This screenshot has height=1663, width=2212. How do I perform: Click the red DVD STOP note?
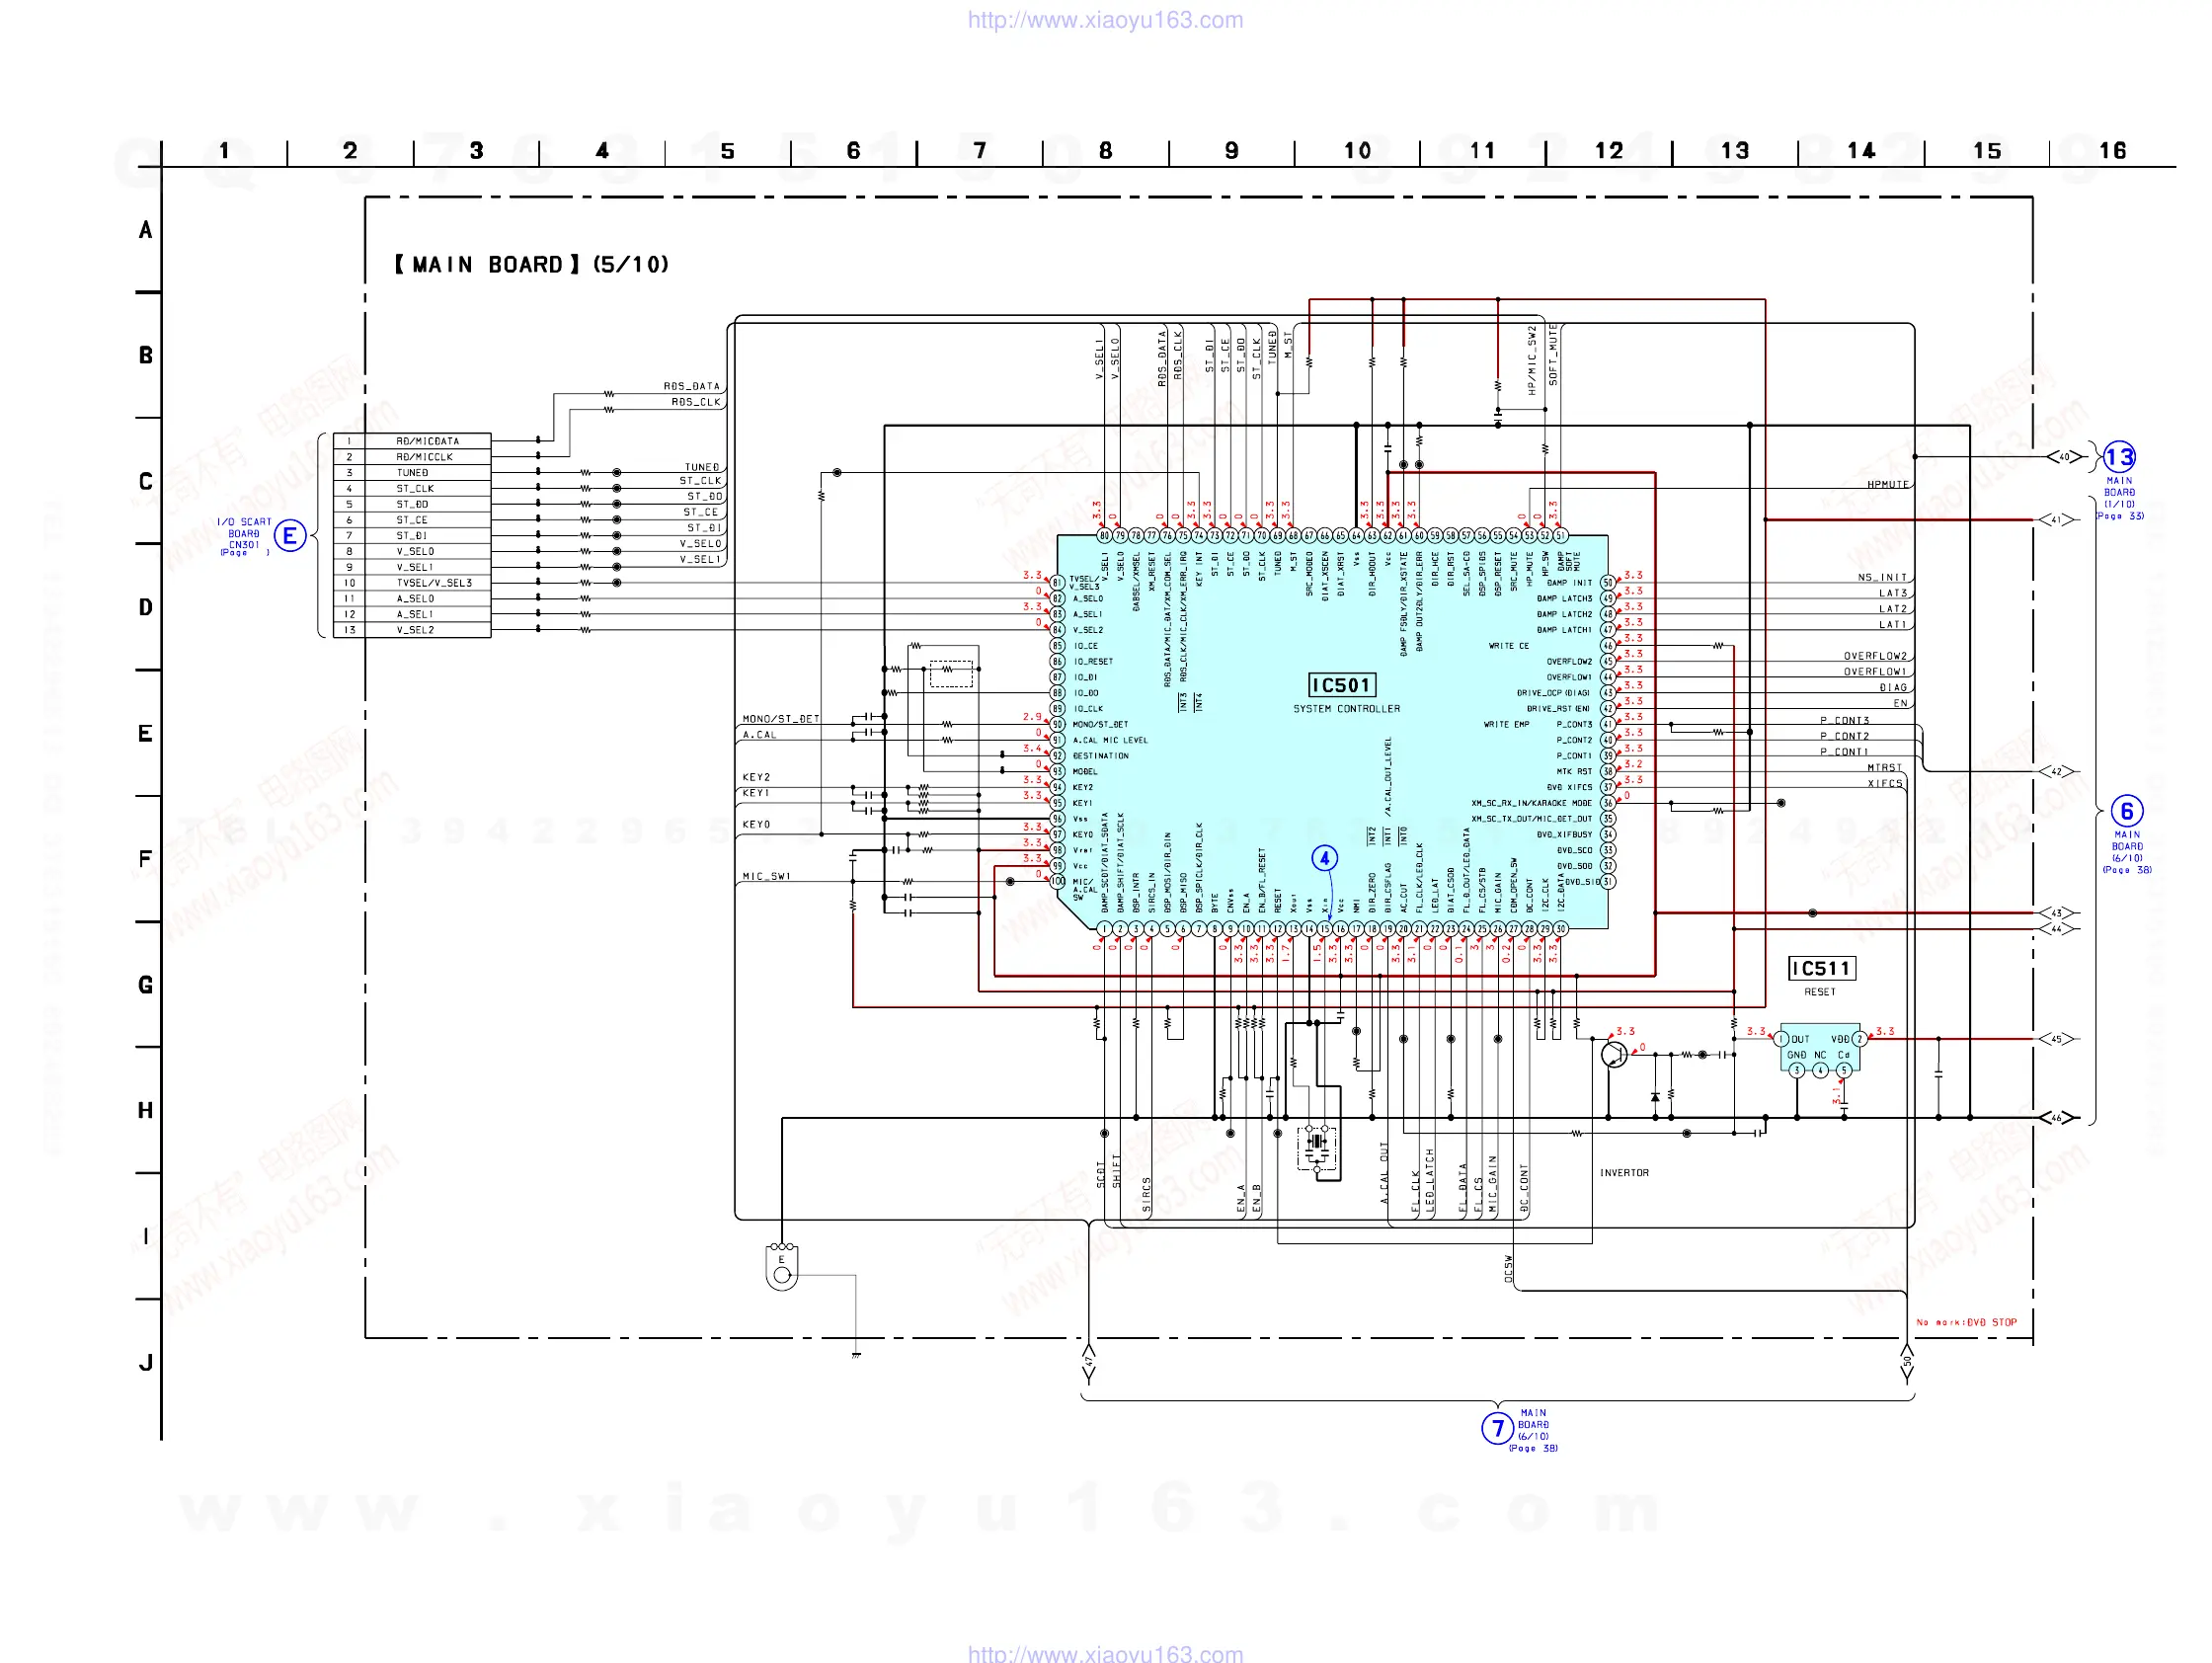(1966, 1322)
